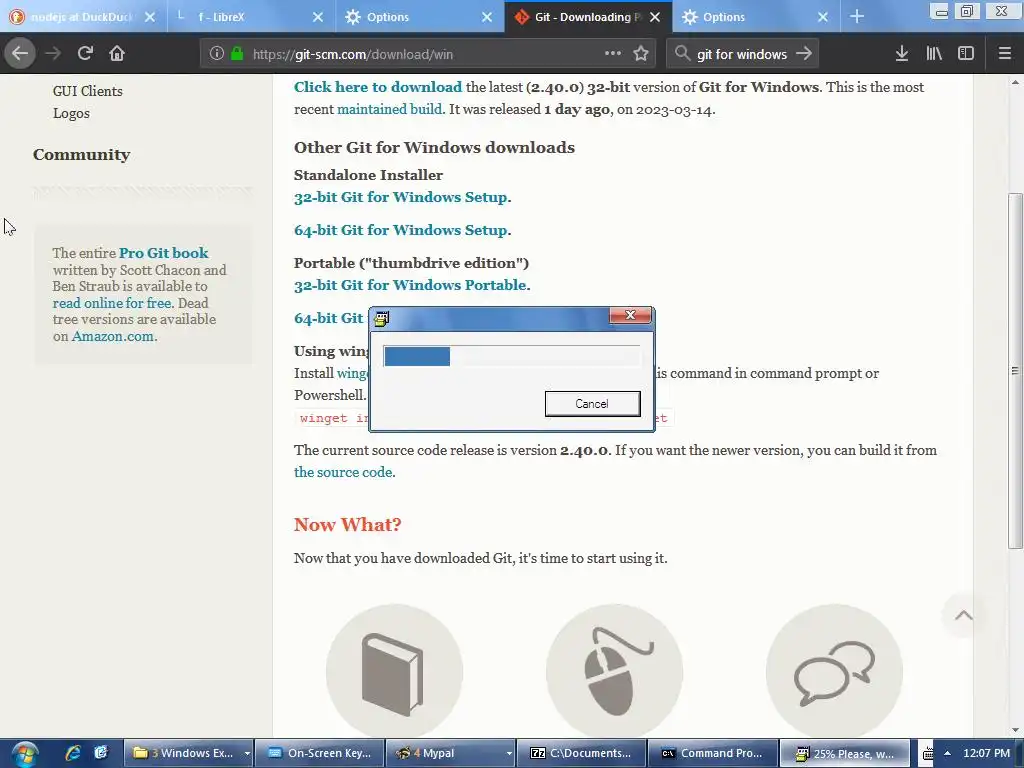The height and width of the screenshot is (768, 1024).
Task: Open a new browser tab
Action: 857,17
